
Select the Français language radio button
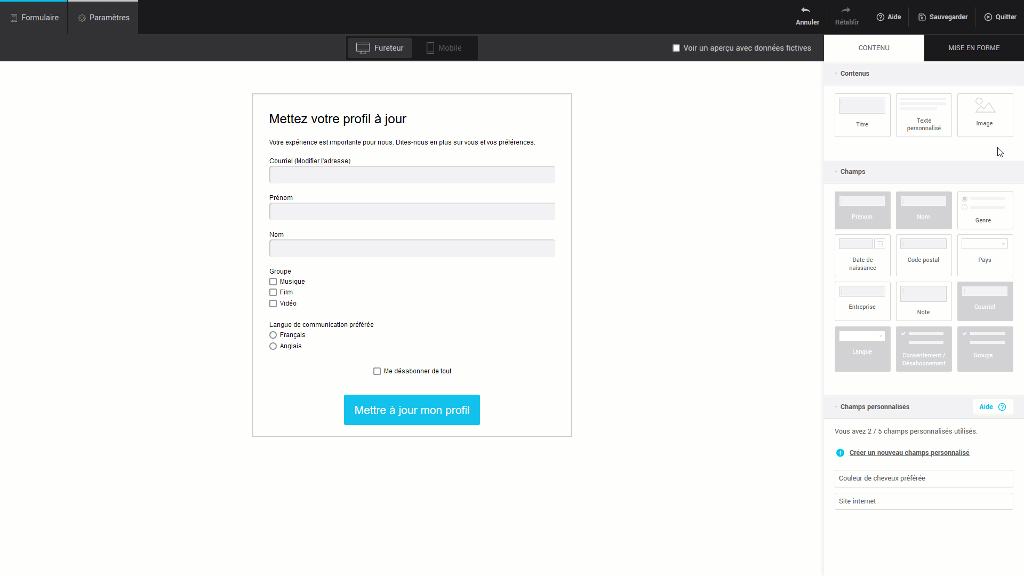273,335
